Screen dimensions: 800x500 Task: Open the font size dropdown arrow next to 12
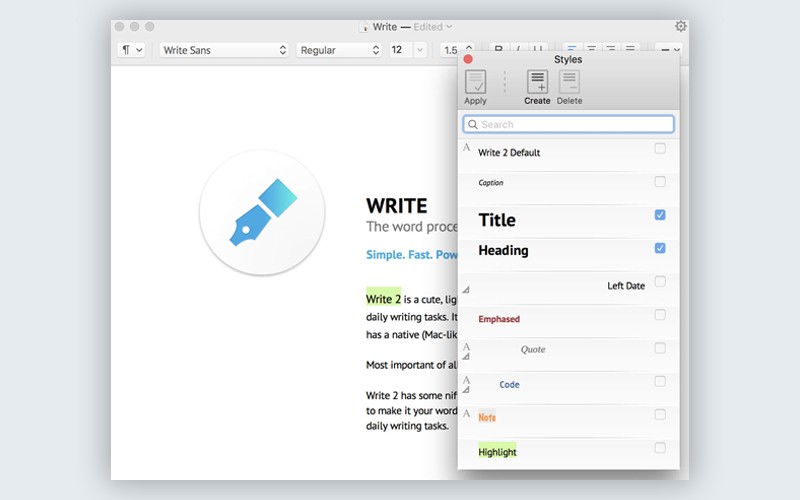tap(419, 50)
